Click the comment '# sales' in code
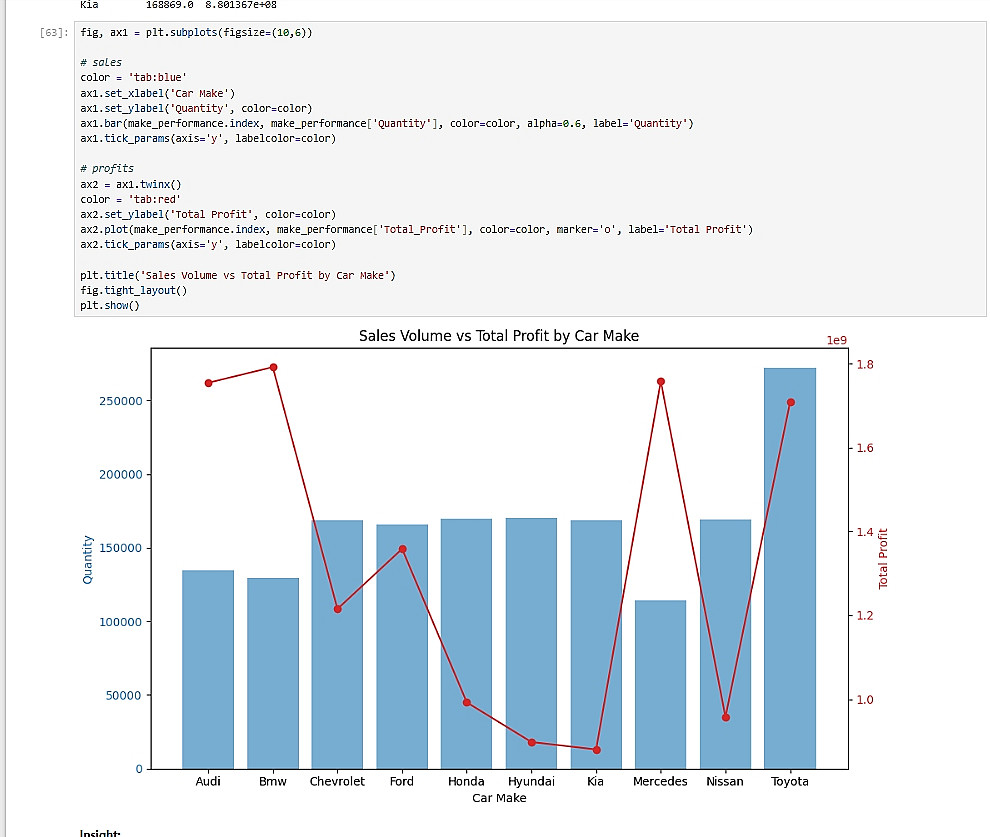 (x=101, y=62)
